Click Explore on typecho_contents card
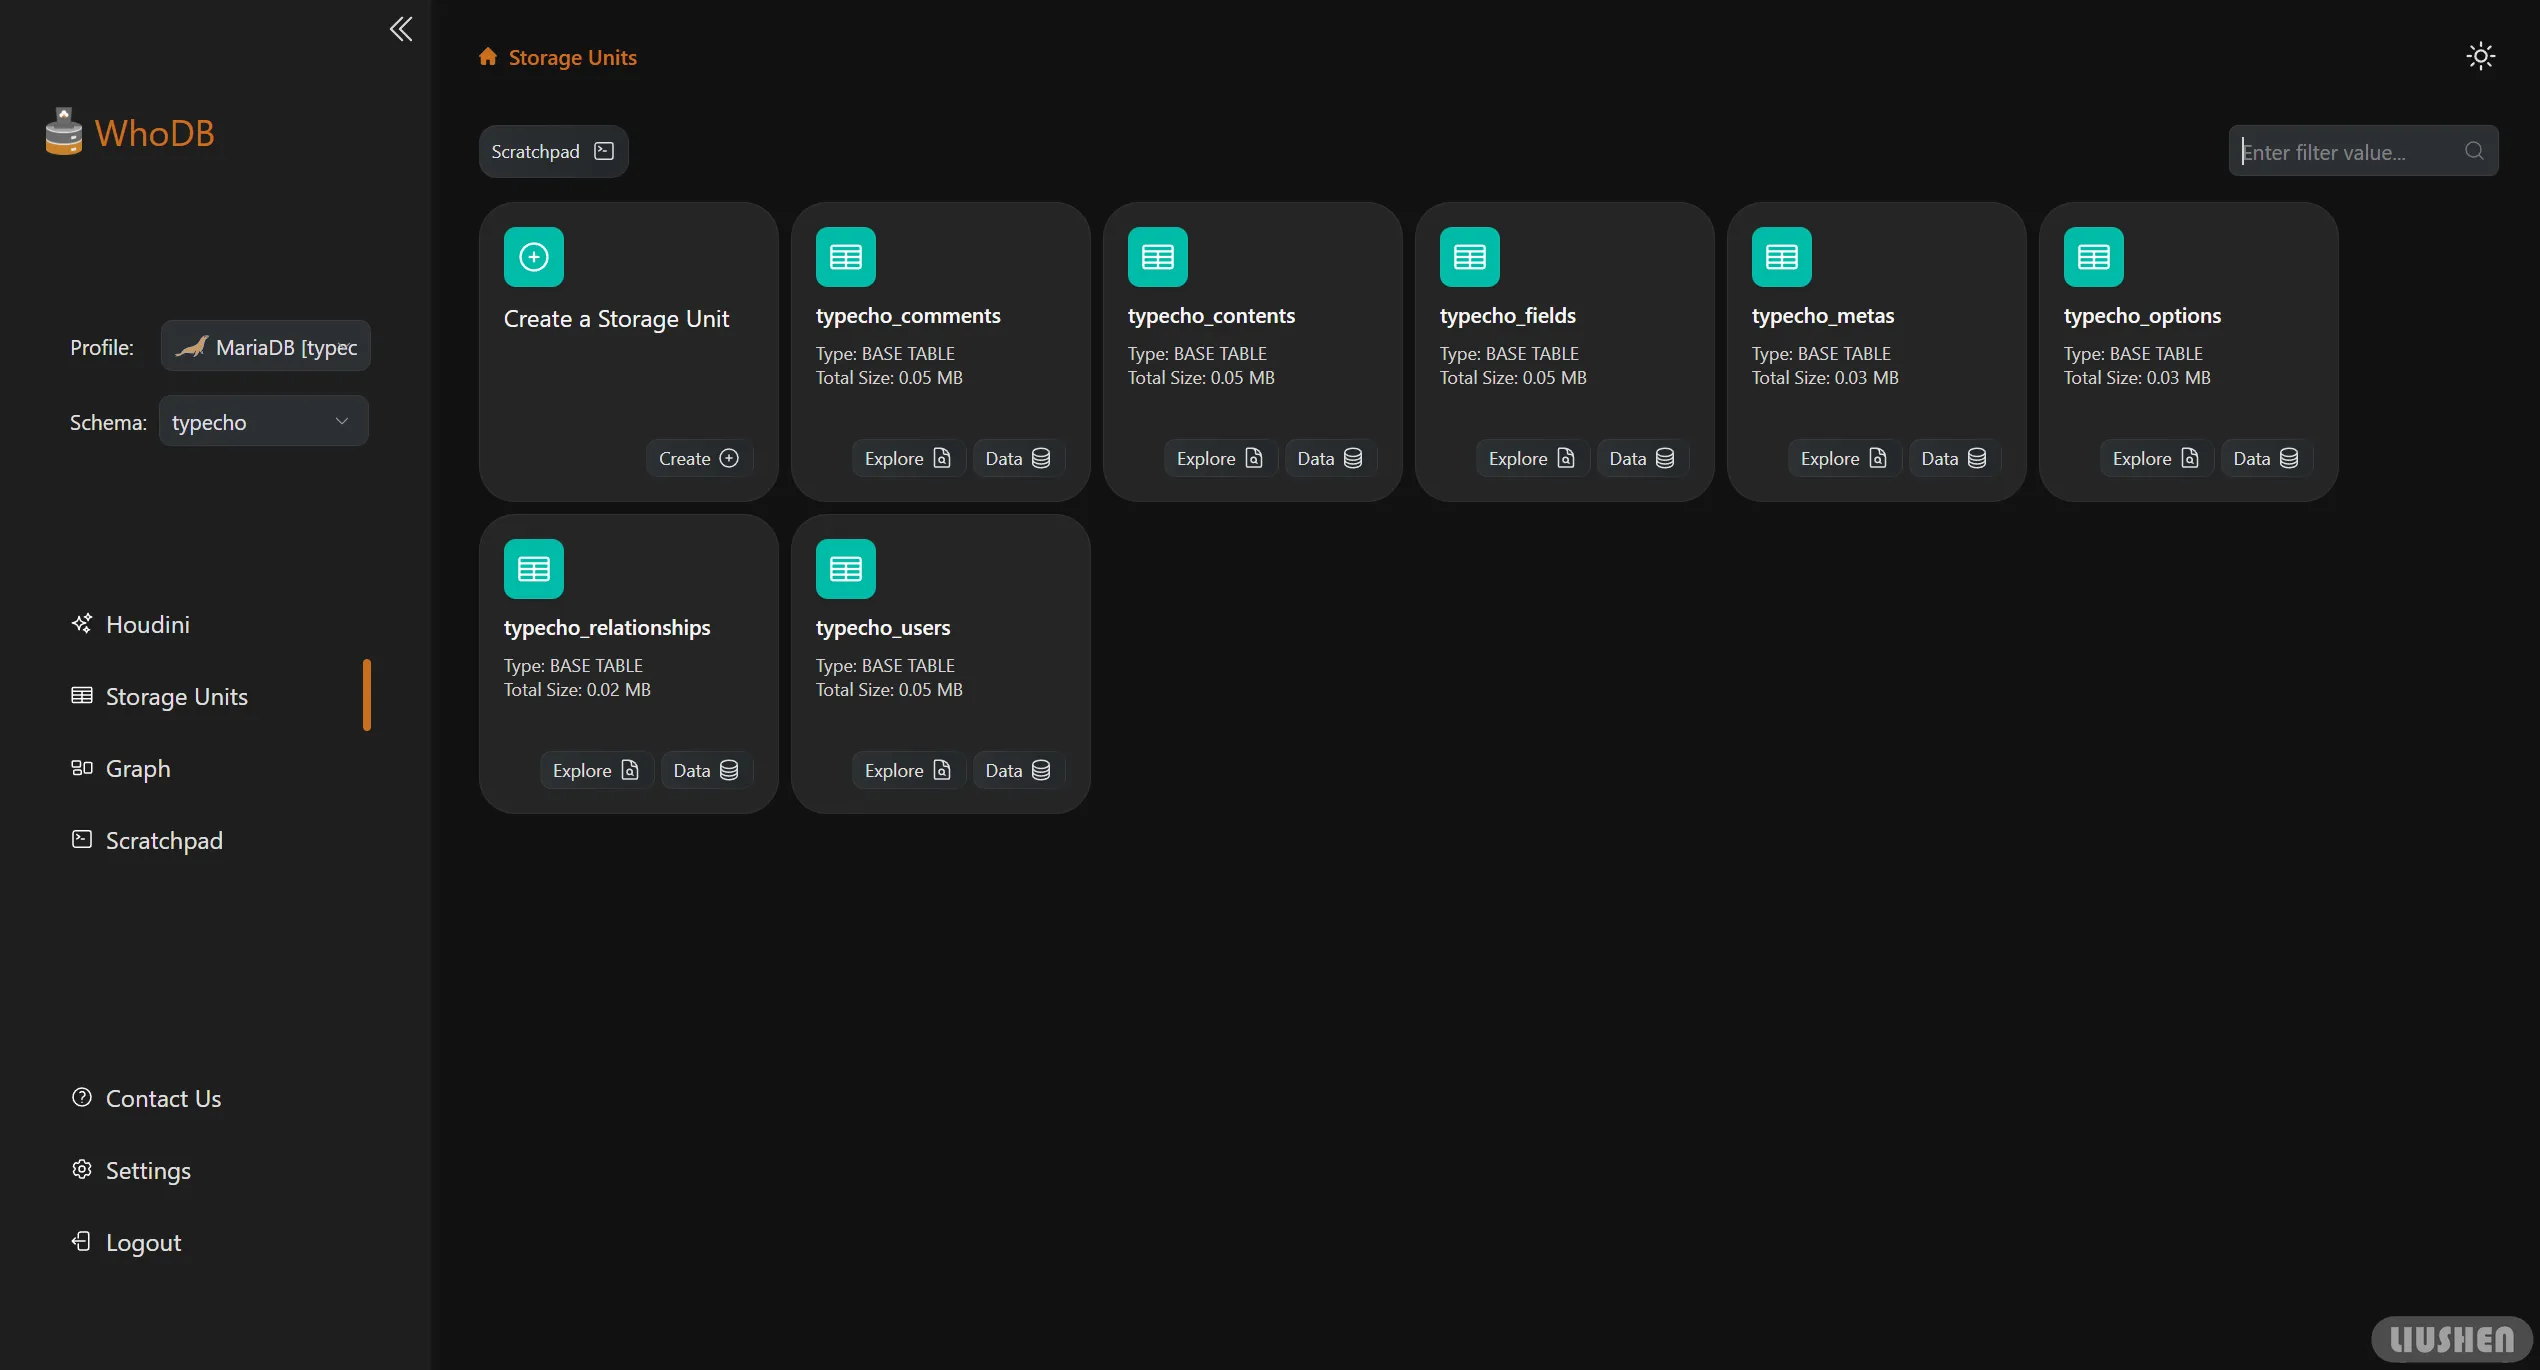 (1219, 458)
